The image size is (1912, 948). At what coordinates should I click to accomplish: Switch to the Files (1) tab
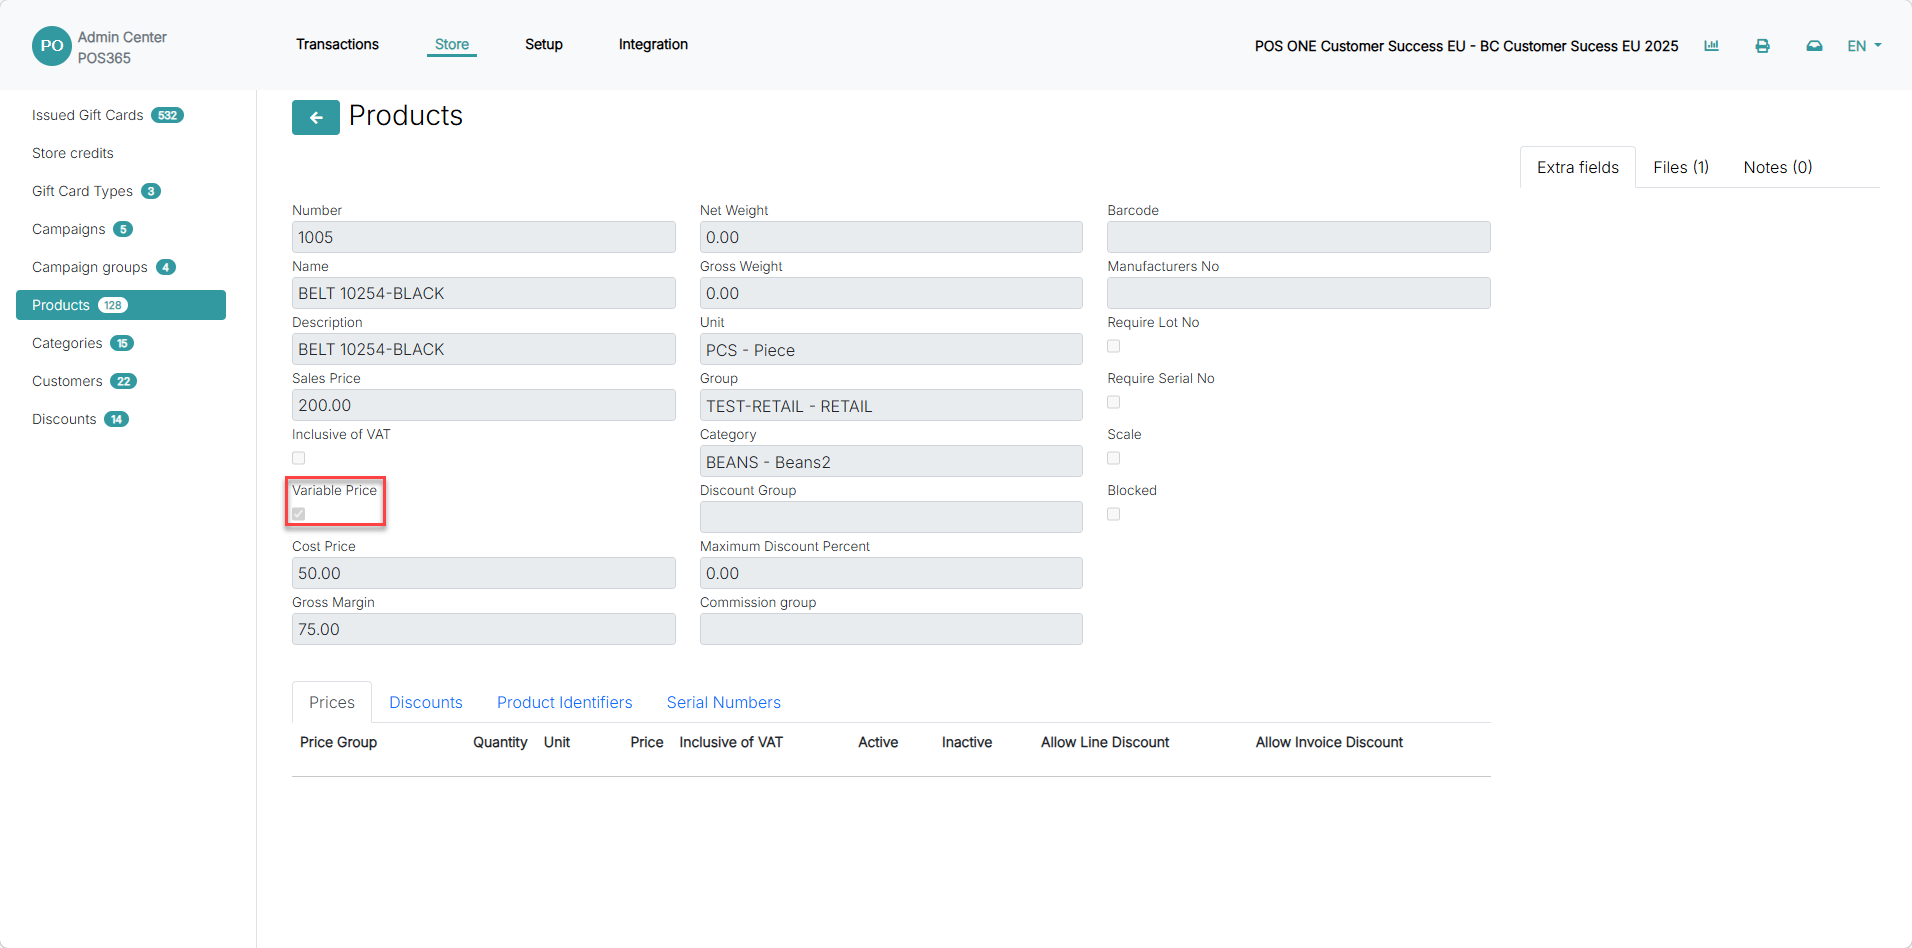click(x=1681, y=167)
